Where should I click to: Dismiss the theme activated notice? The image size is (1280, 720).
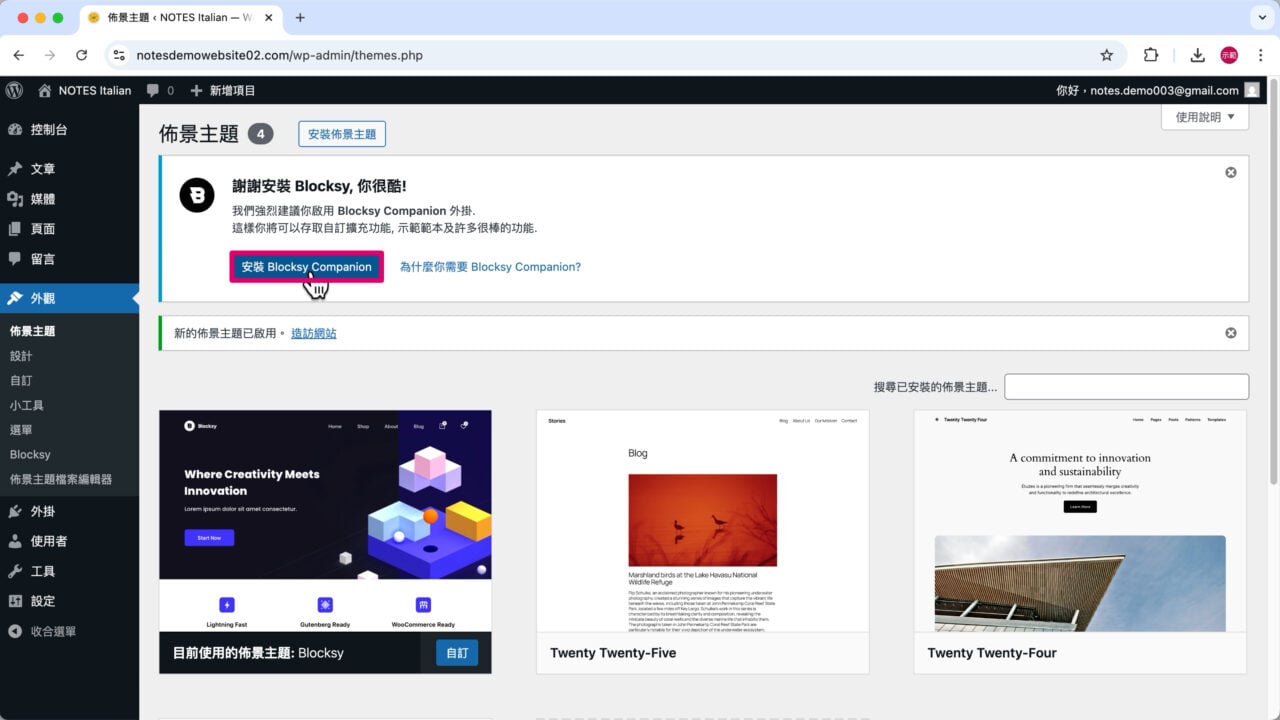click(1230, 332)
